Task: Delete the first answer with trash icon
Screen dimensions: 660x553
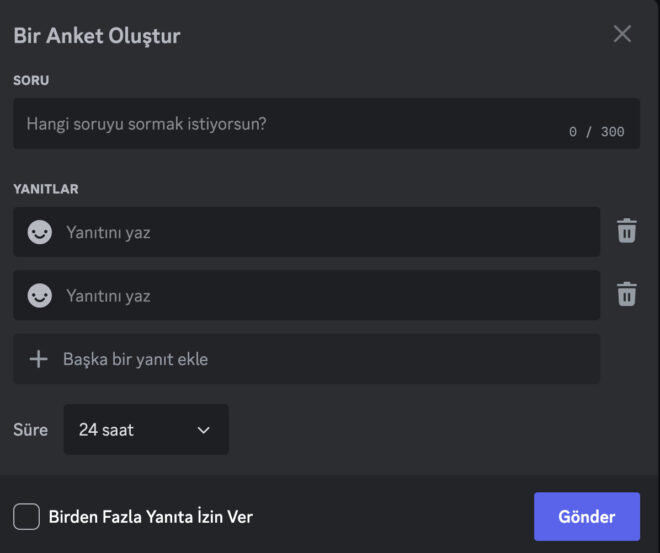Action: [x=626, y=231]
